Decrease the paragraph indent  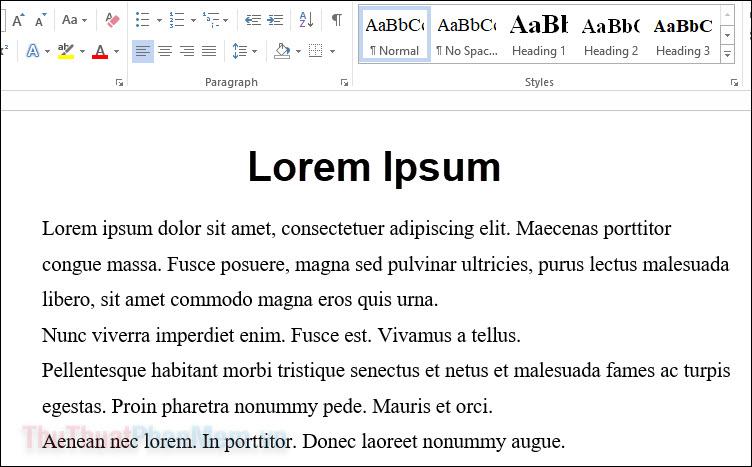(x=252, y=20)
